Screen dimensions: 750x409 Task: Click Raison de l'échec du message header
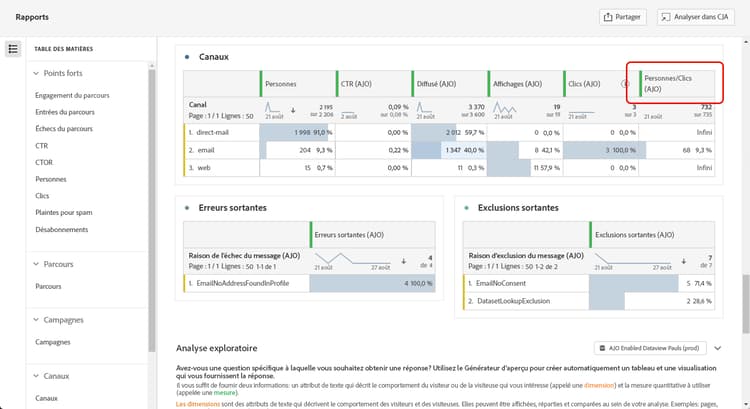click(244, 256)
